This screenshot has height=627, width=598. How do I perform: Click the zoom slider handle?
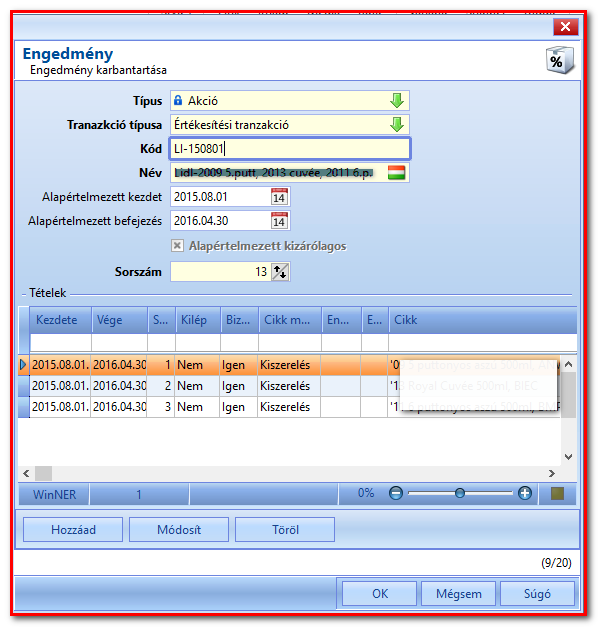click(x=460, y=493)
